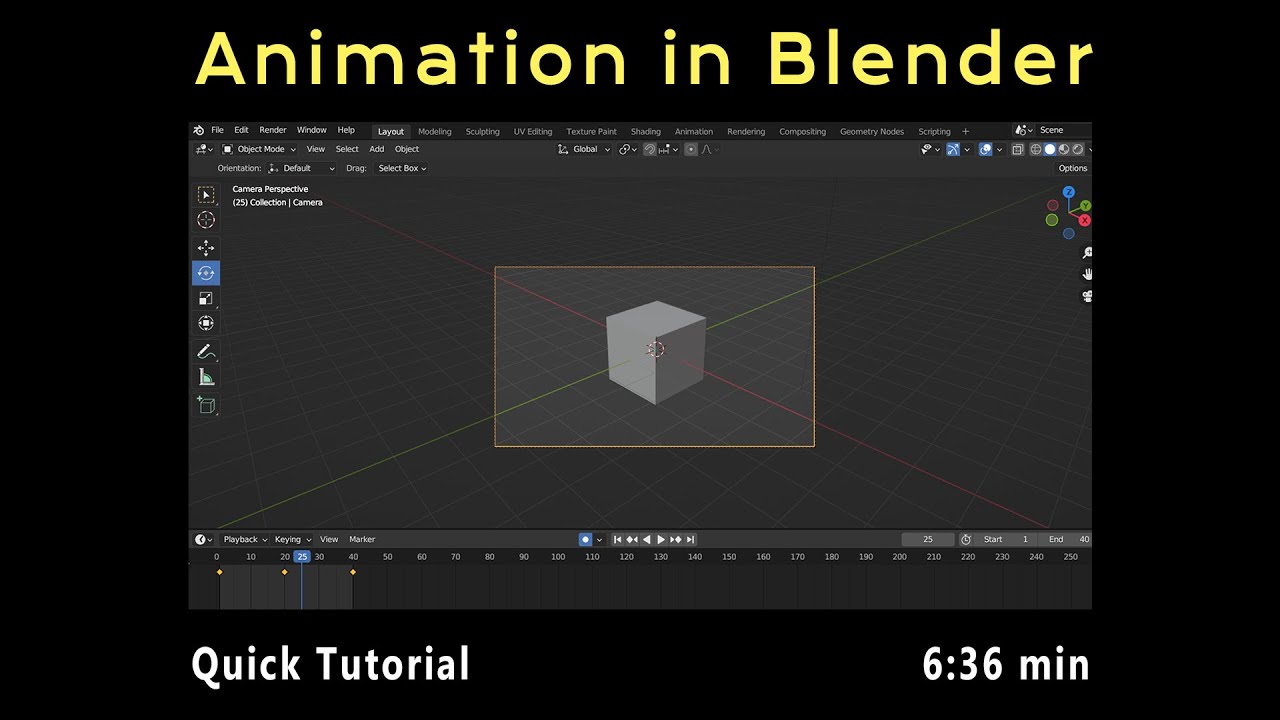Click the pan view hand icon
Viewport: 1280px width, 720px height.
point(1086,274)
